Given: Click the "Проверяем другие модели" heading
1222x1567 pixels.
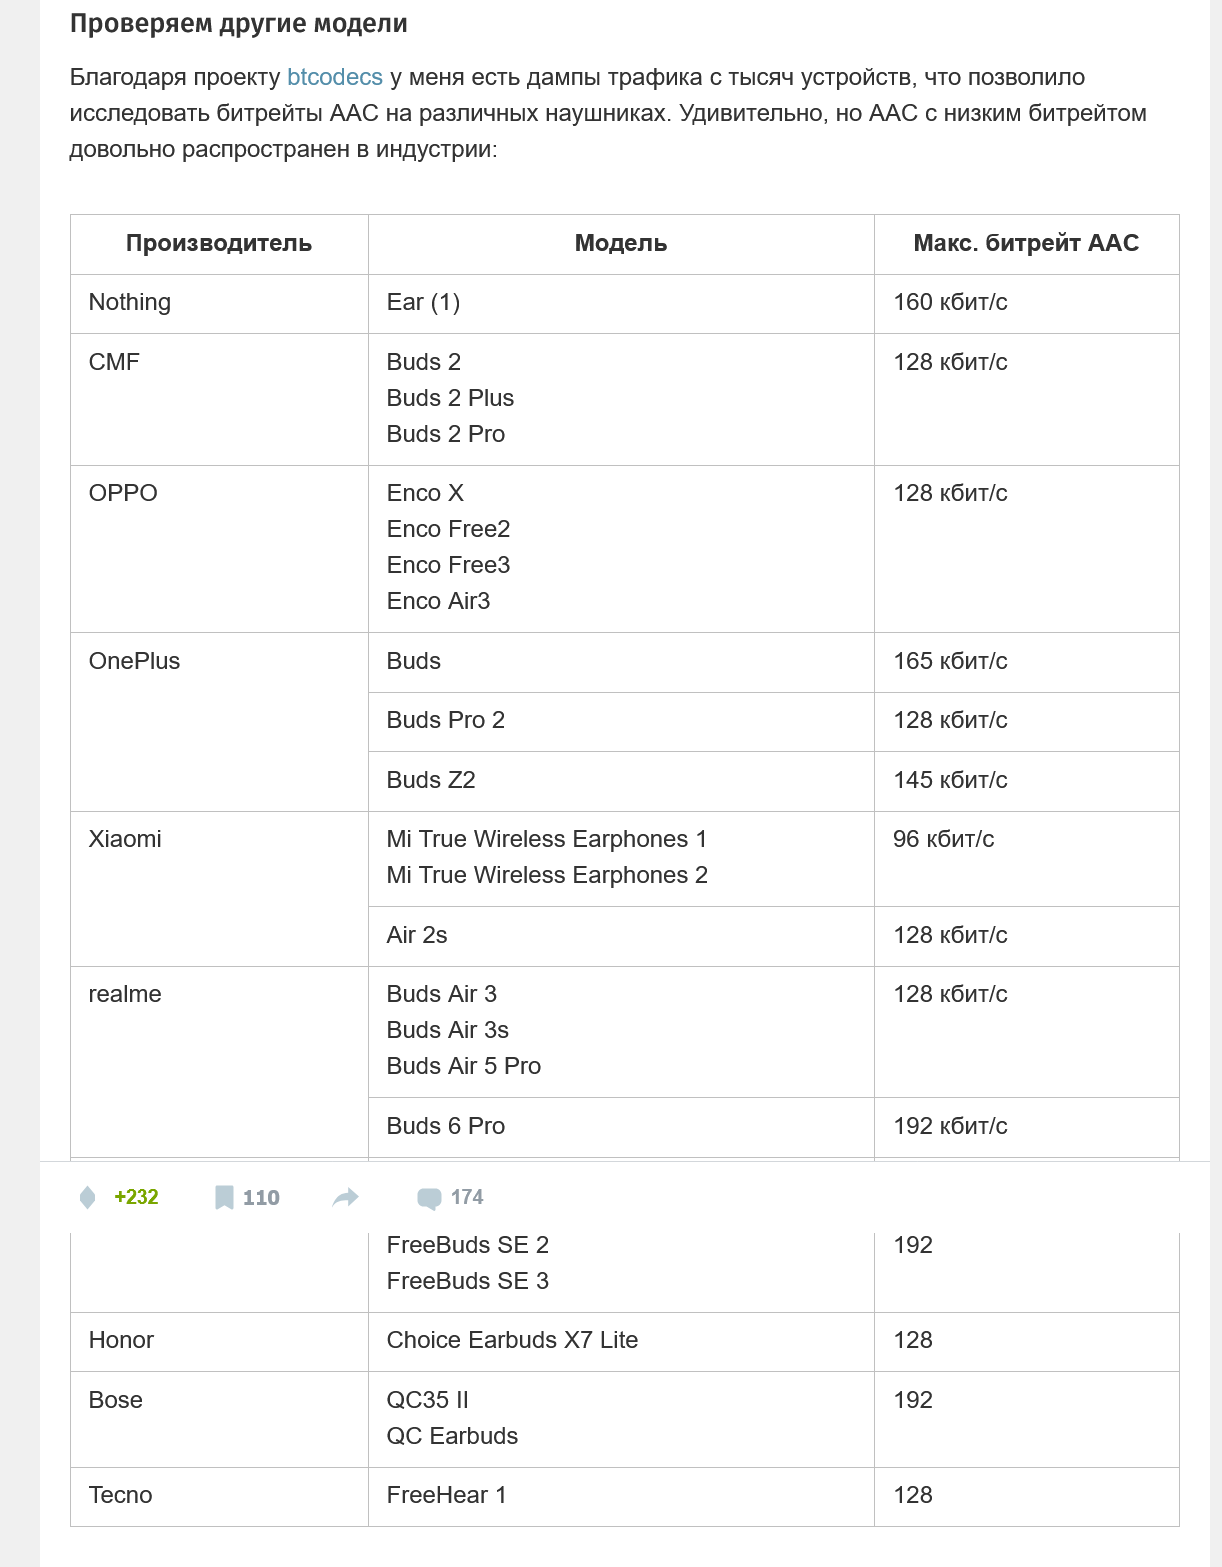Looking at the screenshot, I should (238, 23).
